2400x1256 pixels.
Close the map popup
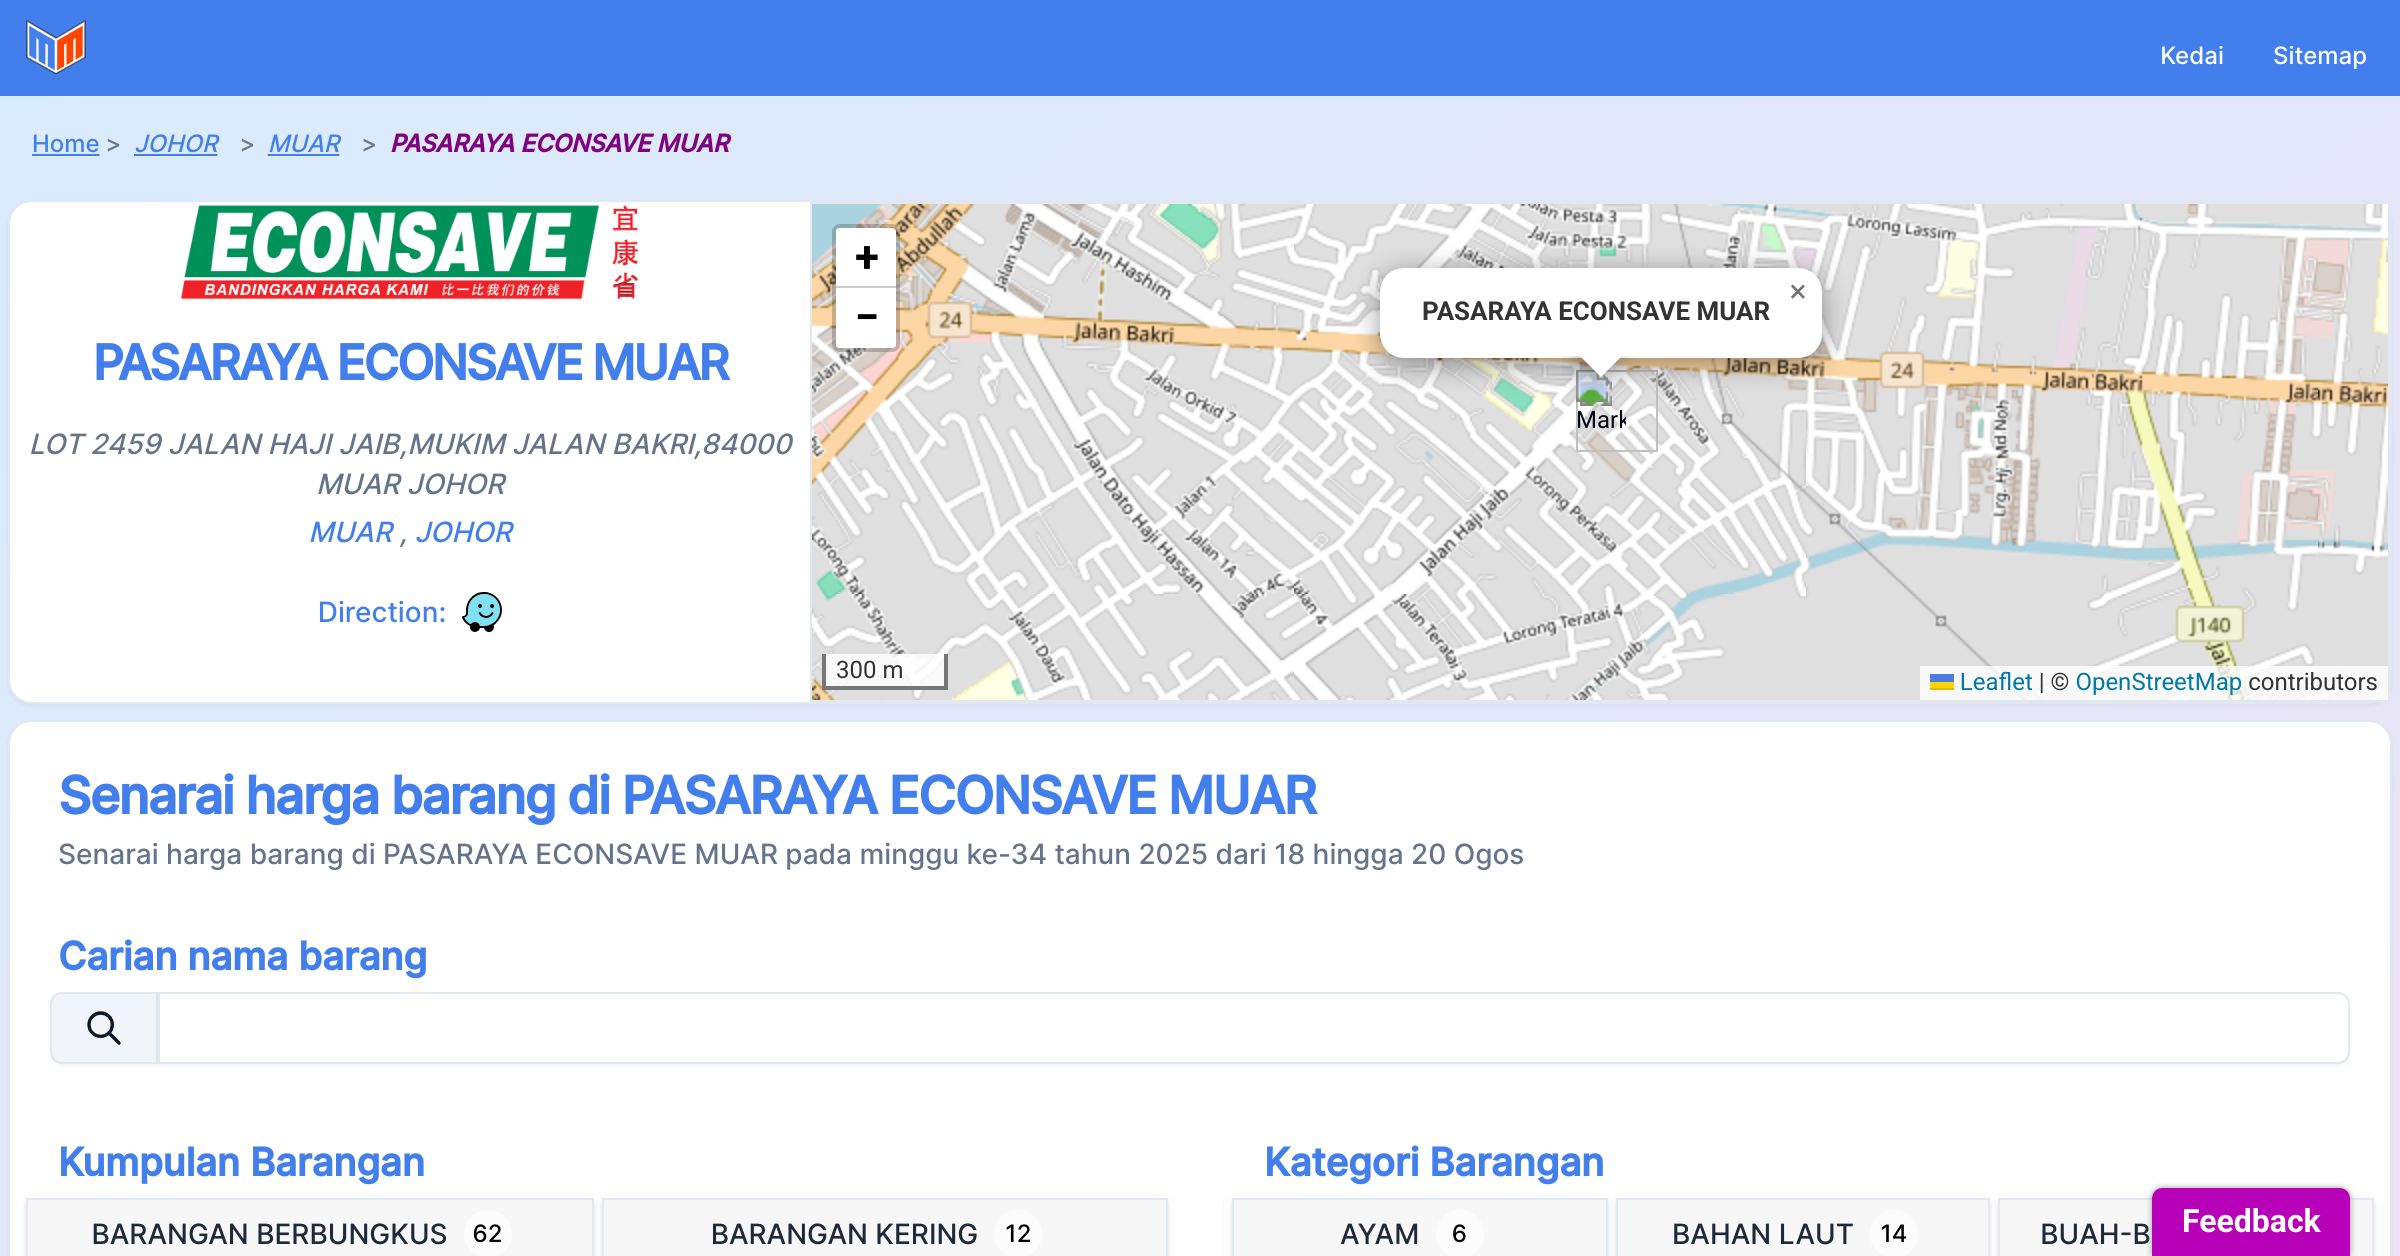1797,292
